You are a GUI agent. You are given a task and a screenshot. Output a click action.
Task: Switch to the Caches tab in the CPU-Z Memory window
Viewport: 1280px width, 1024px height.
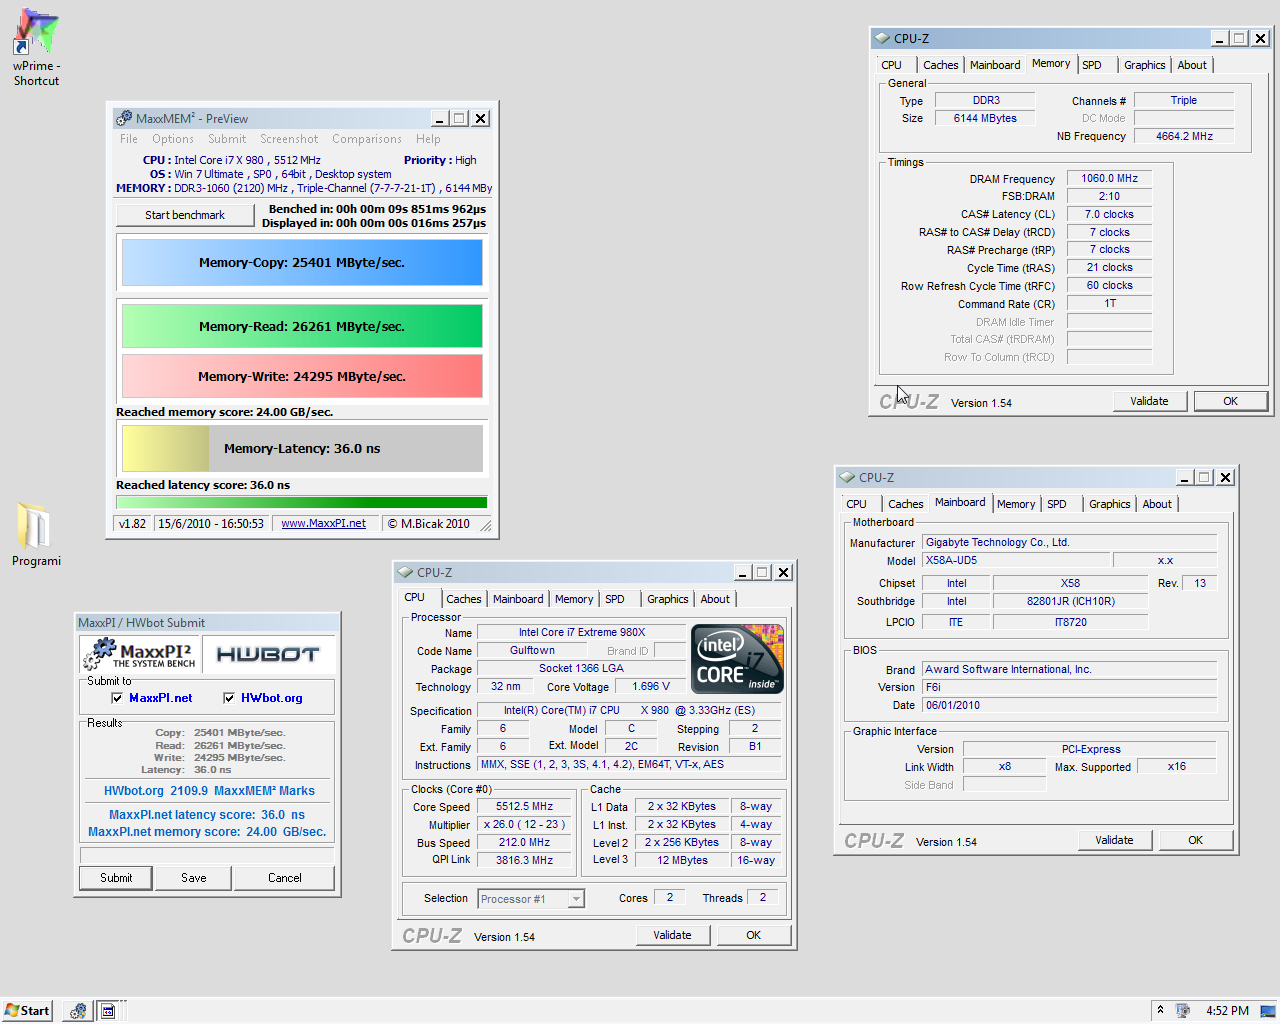pyautogui.click(x=941, y=65)
